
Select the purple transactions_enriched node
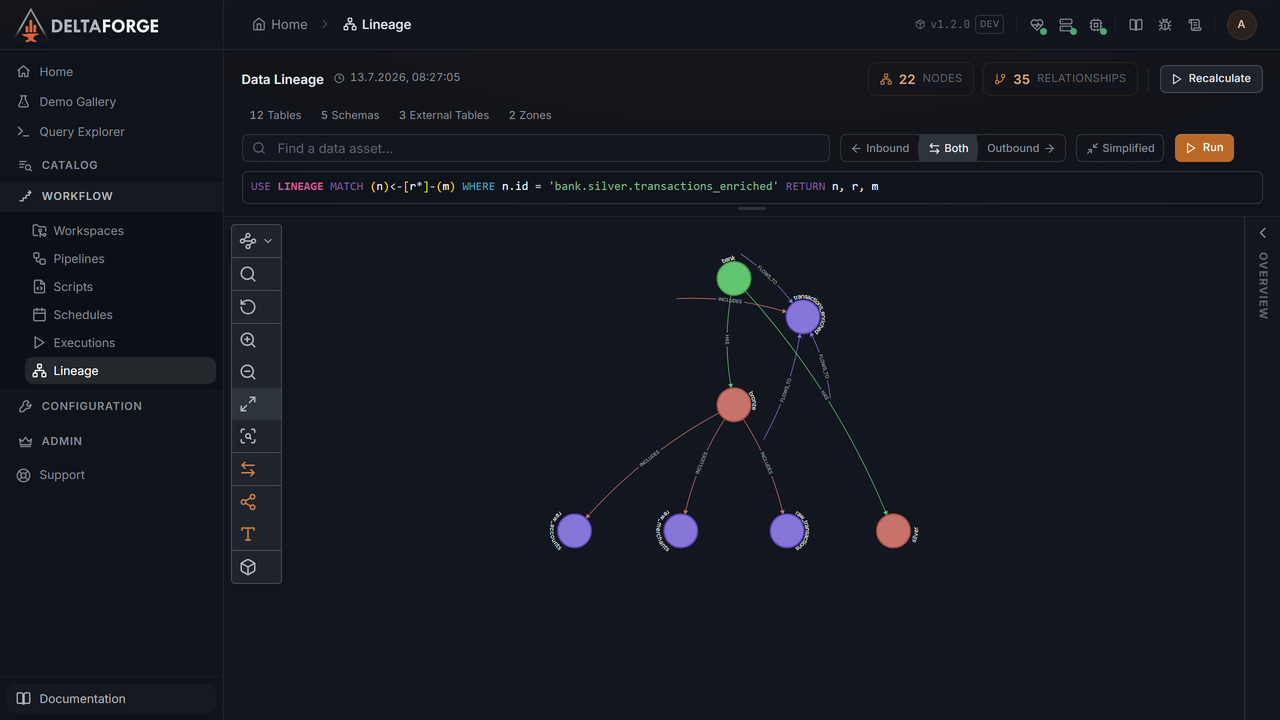coord(803,317)
